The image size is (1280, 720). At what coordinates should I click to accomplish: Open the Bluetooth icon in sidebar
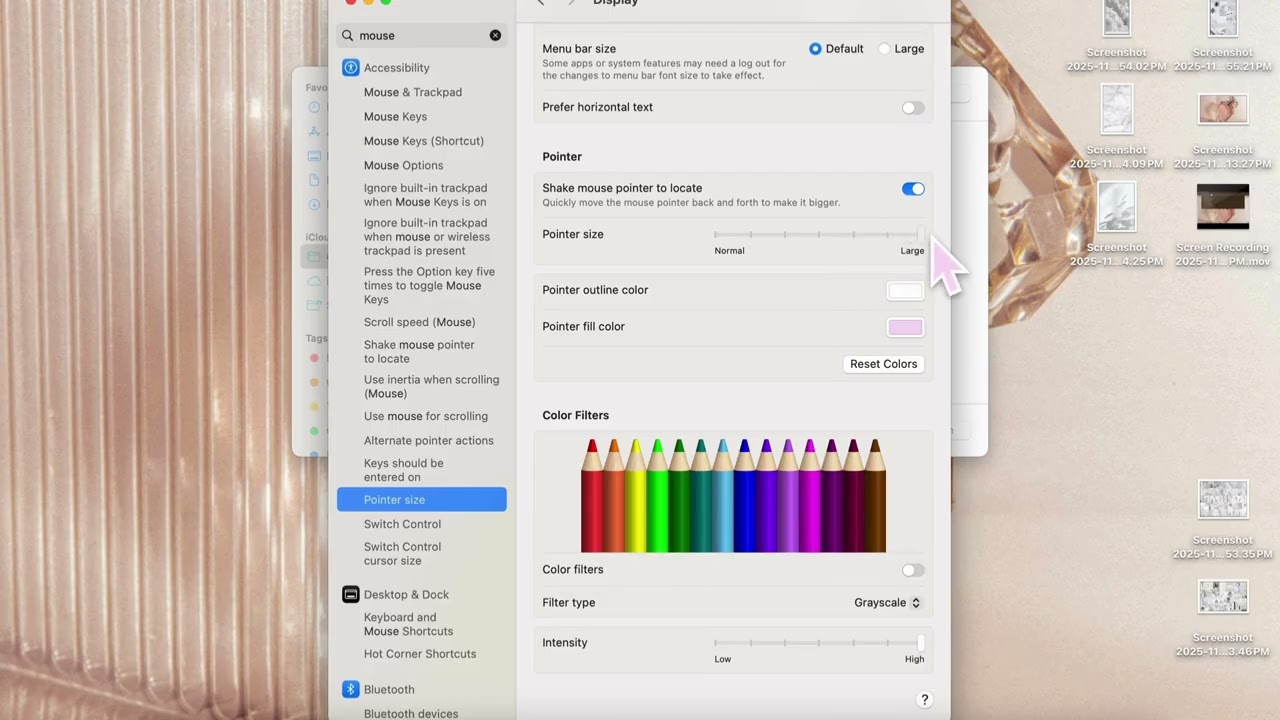(x=350, y=689)
